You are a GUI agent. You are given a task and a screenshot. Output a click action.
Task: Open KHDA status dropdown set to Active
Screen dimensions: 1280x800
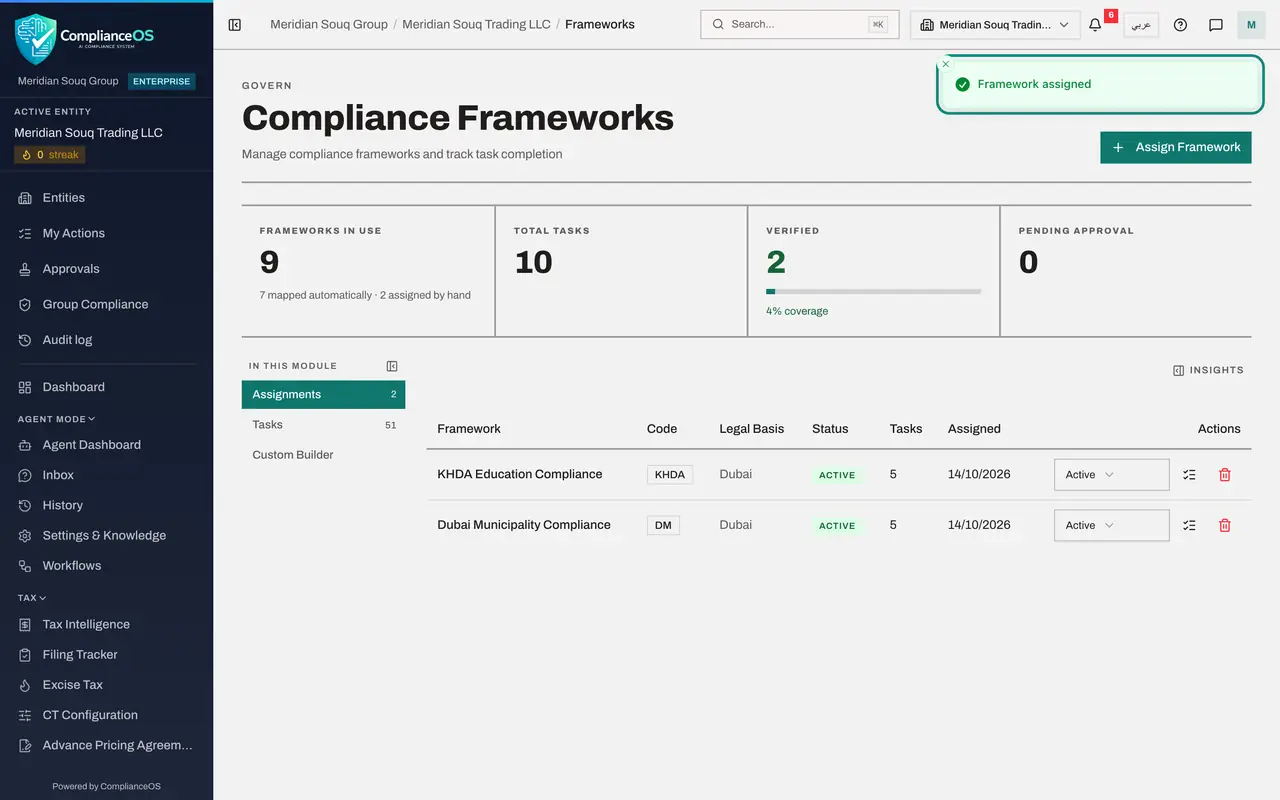click(x=1112, y=475)
